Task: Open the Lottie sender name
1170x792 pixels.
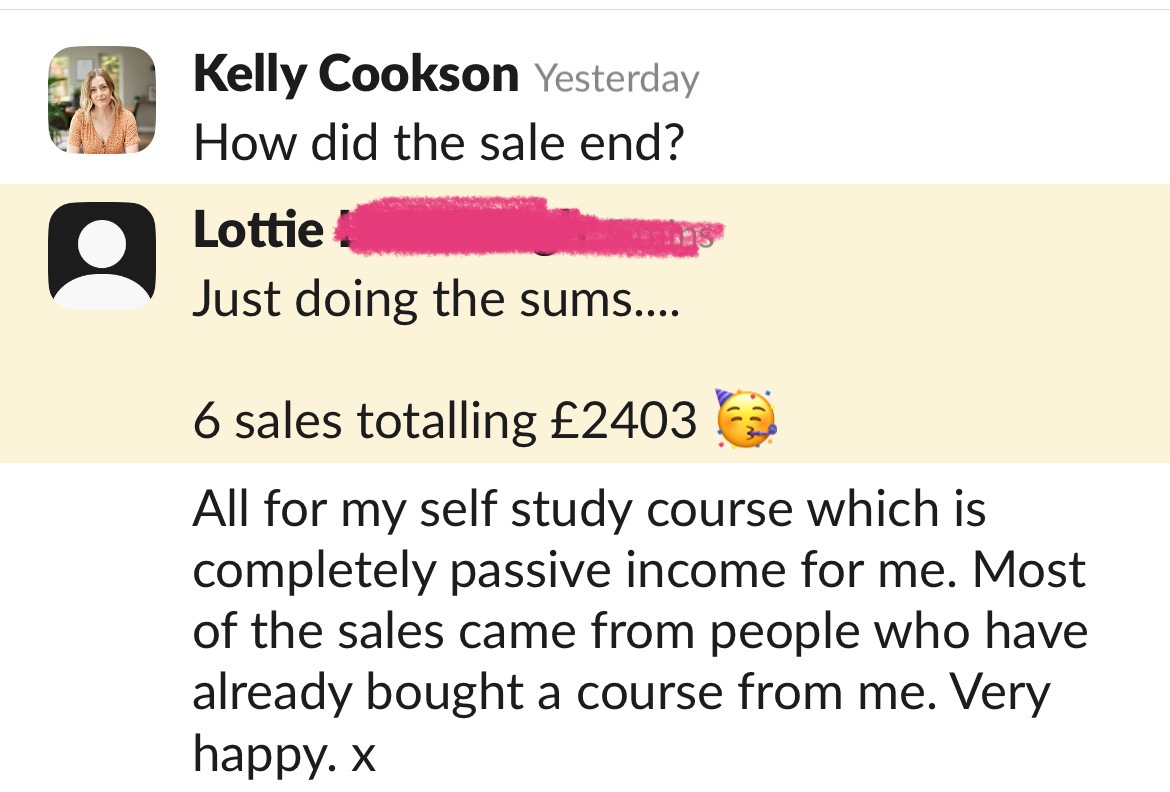Action: (x=258, y=231)
